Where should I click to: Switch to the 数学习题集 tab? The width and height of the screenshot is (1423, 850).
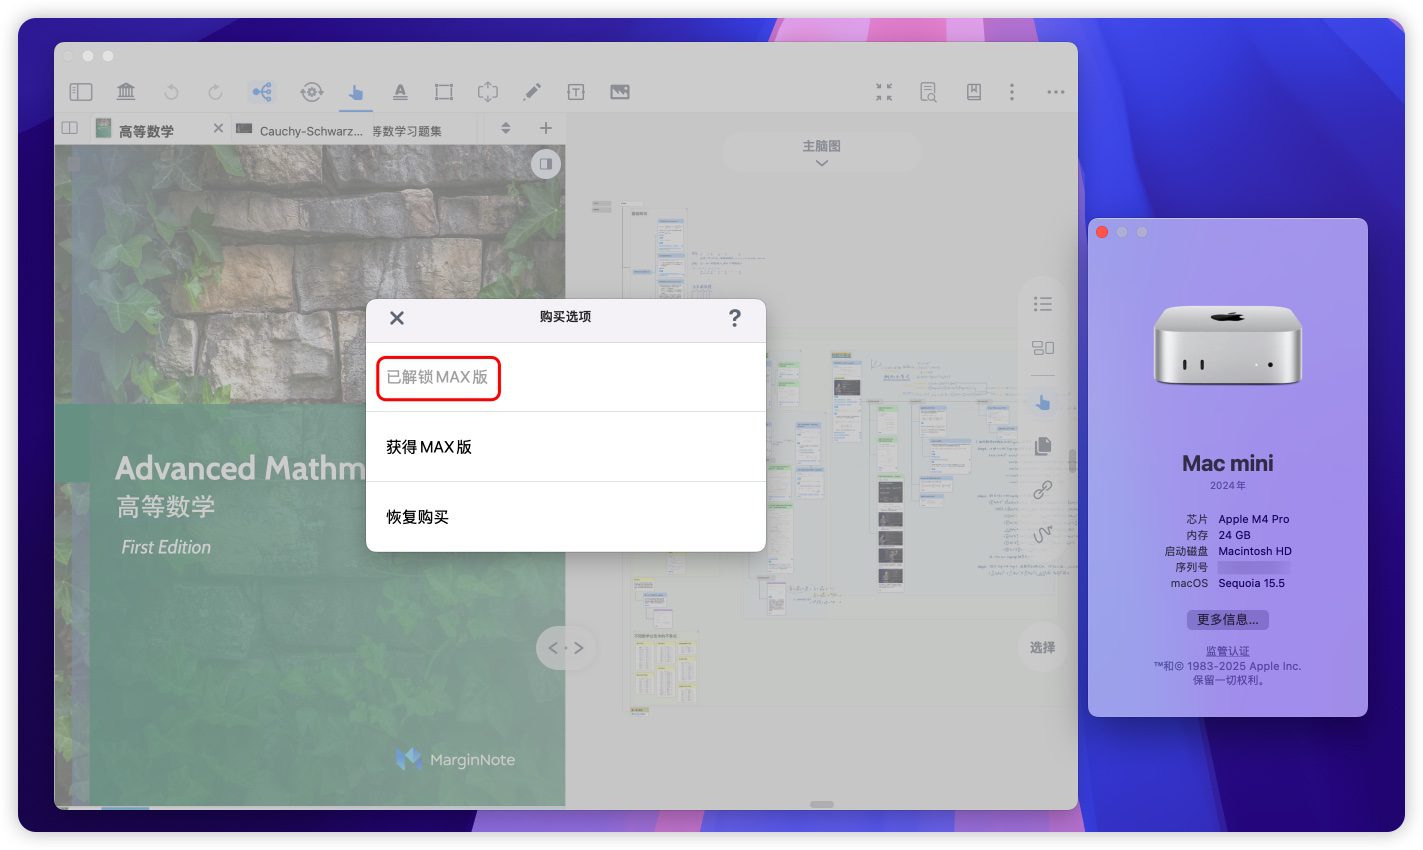[x=408, y=130]
